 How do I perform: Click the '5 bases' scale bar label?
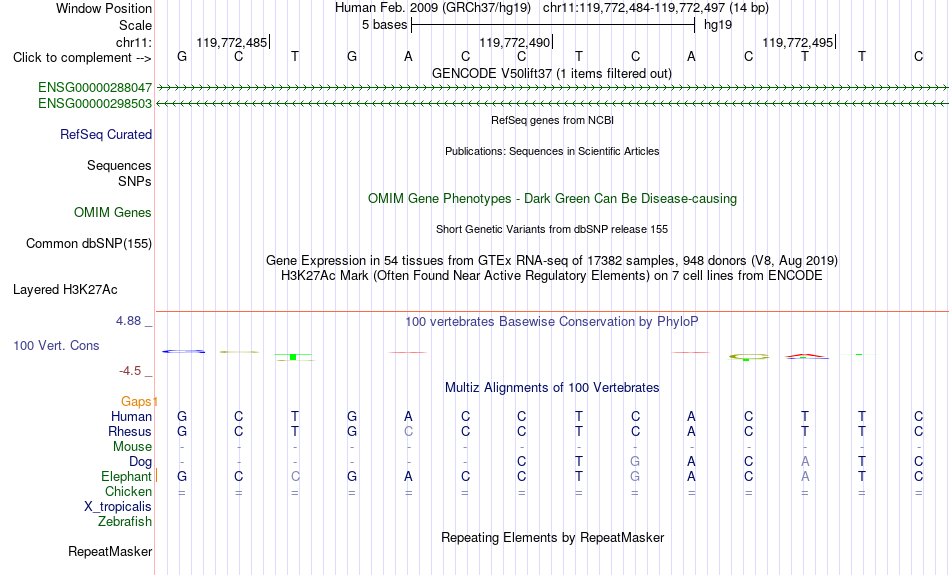point(385,25)
